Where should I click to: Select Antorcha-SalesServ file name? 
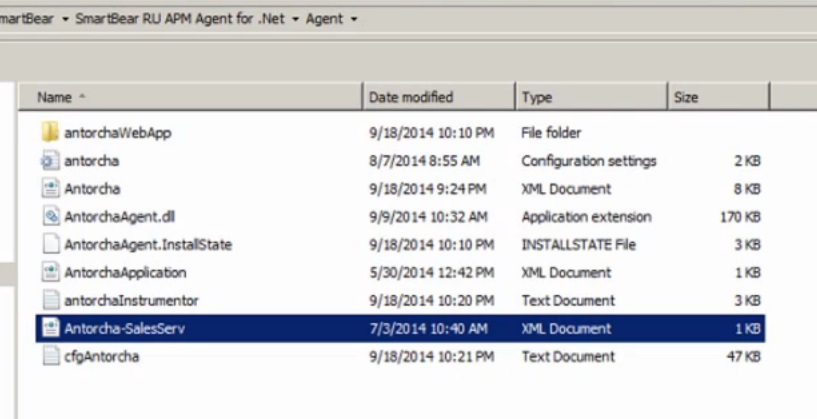125,329
